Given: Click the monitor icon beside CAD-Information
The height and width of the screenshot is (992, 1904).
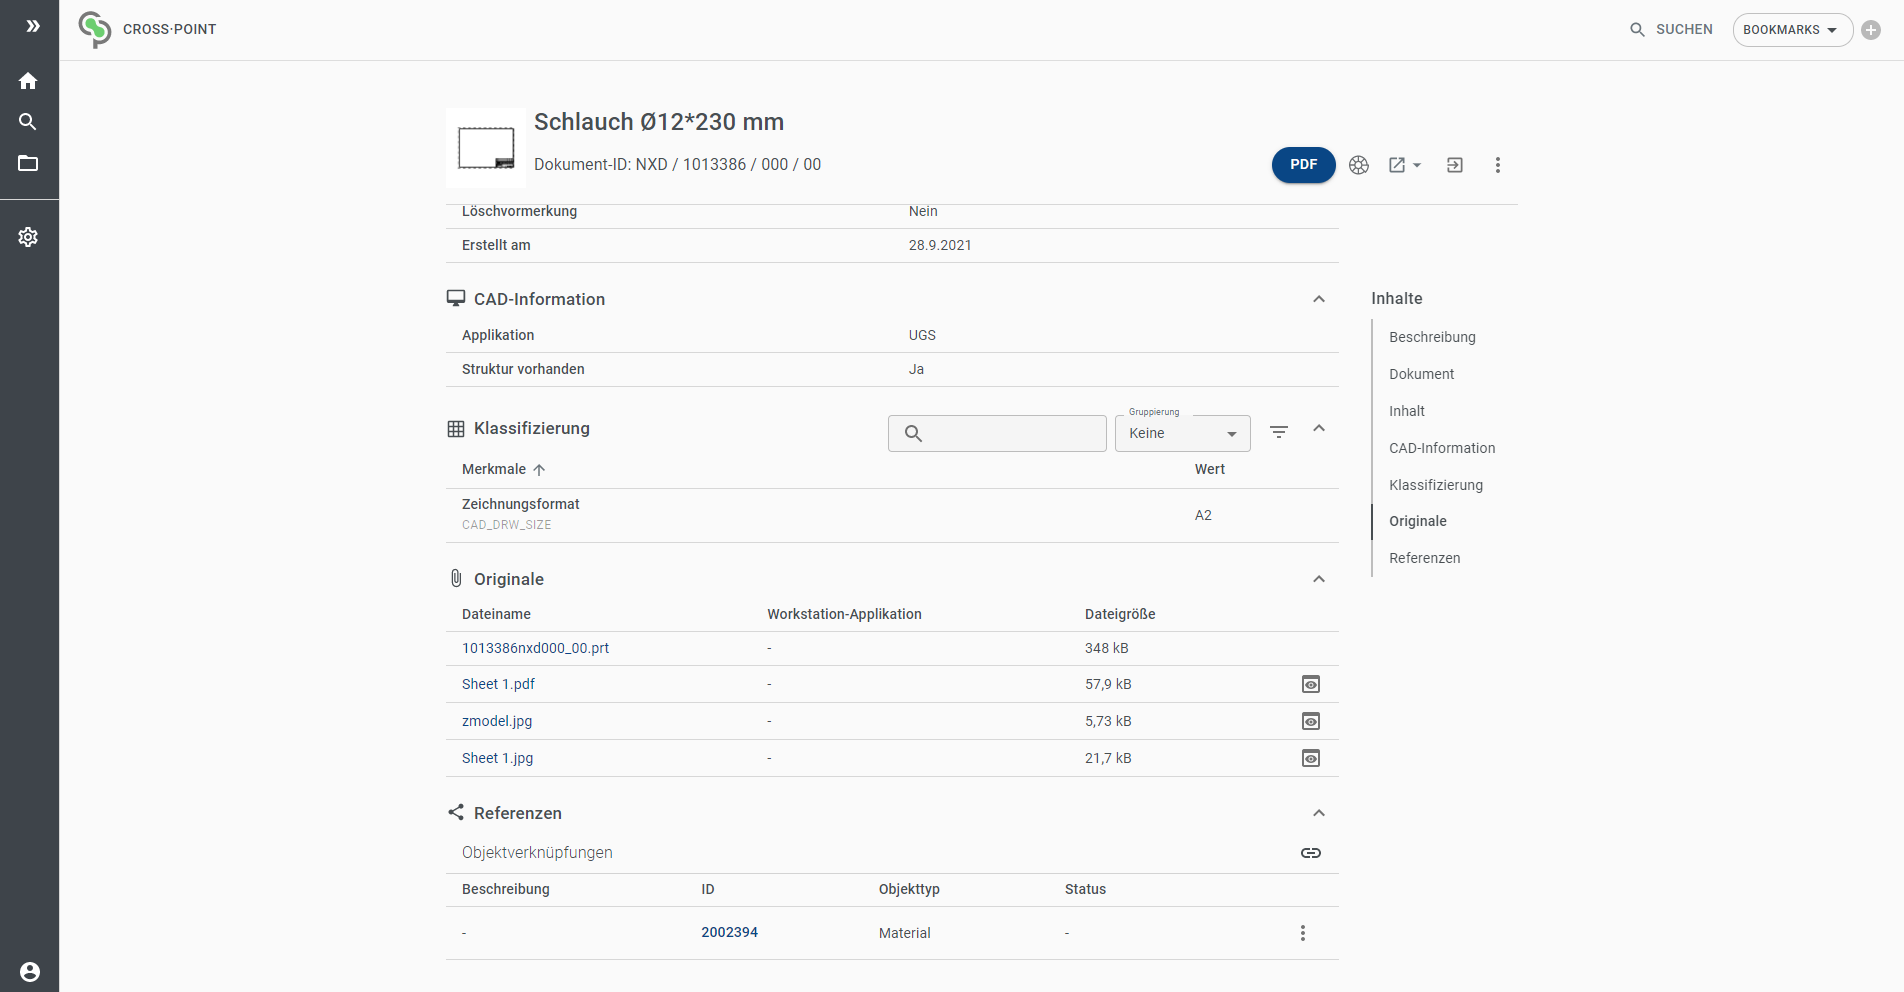Looking at the screenshot, I should point(456,298).
